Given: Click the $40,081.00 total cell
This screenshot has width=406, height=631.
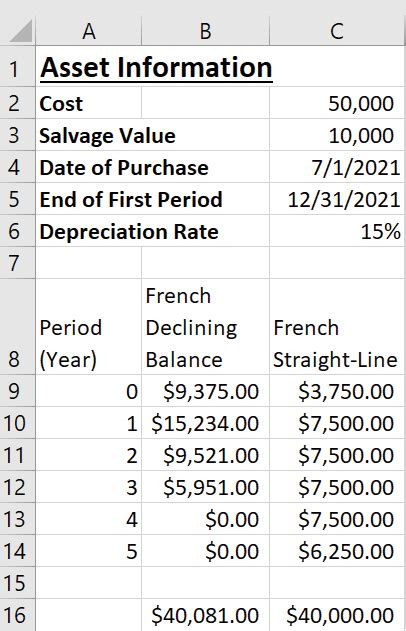Looking at the screenshot, I should pyautogui.click(x=205, y=615).
